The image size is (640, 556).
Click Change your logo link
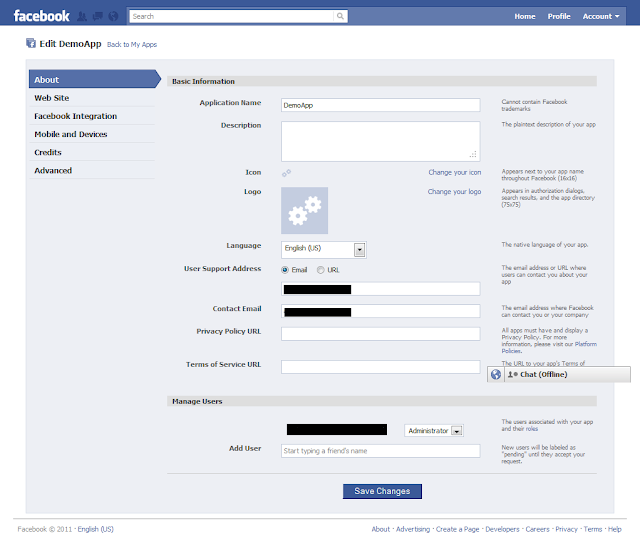454,191
